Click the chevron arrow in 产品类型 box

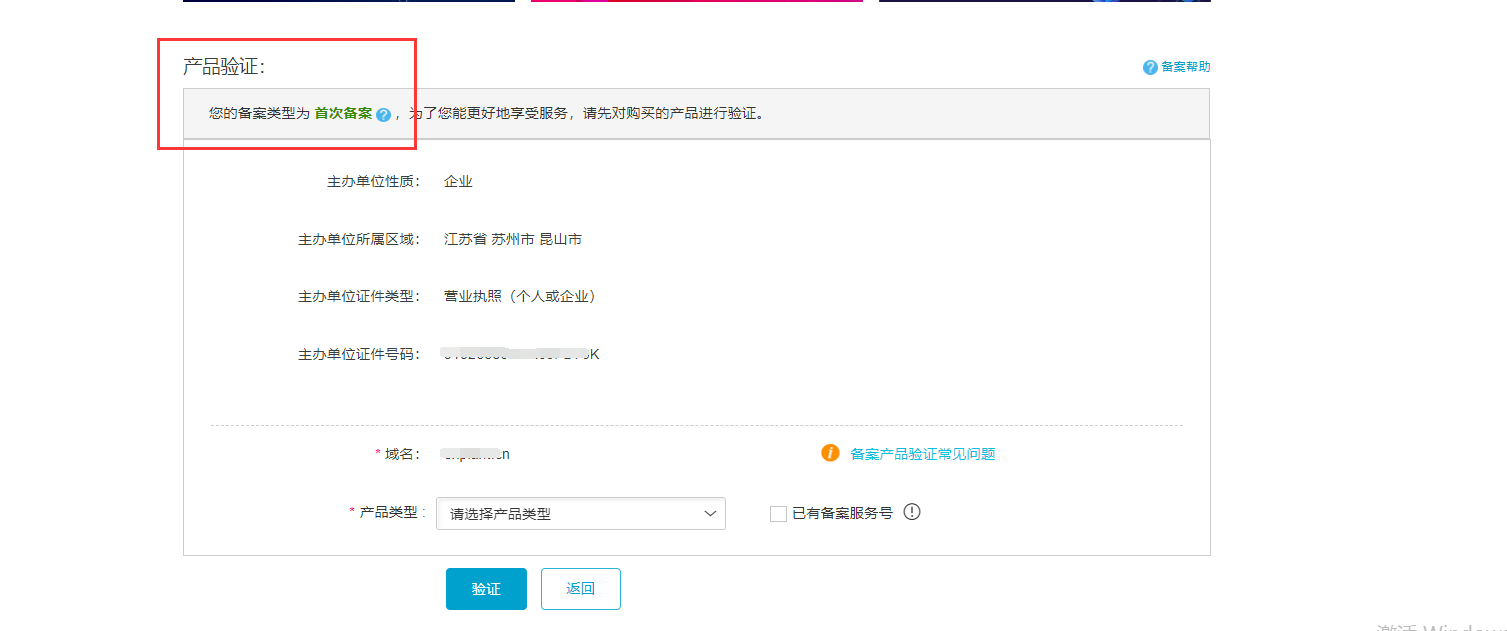tap(710, 514)
